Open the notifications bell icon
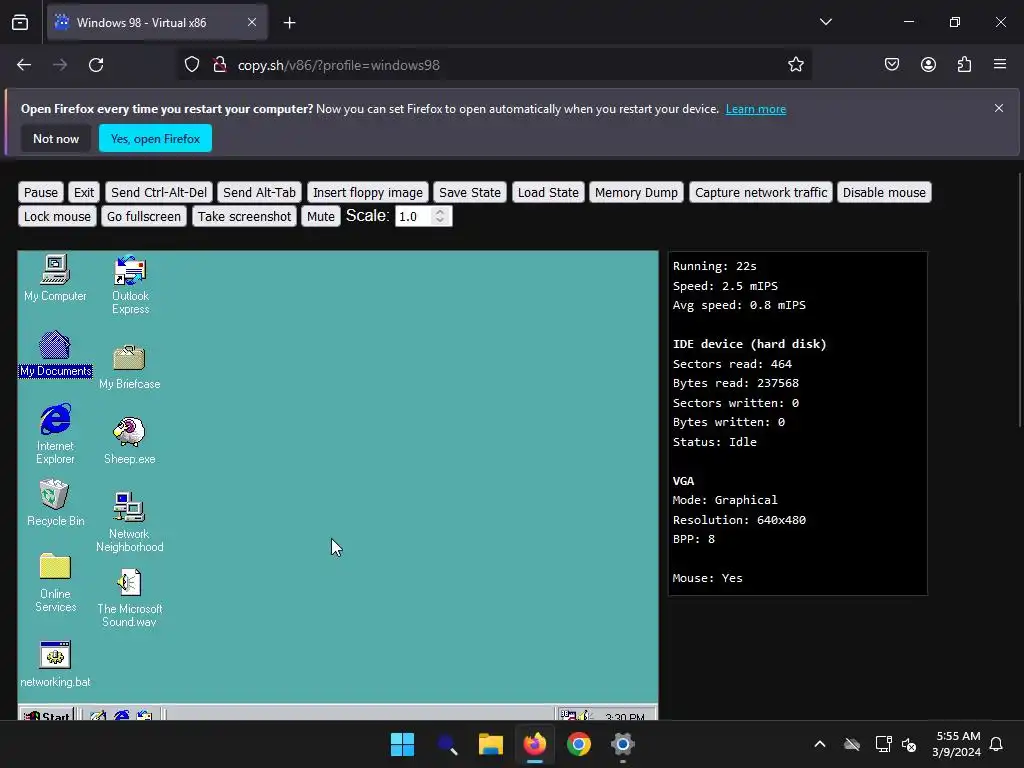1024x768 pixels. pos(997,744)
